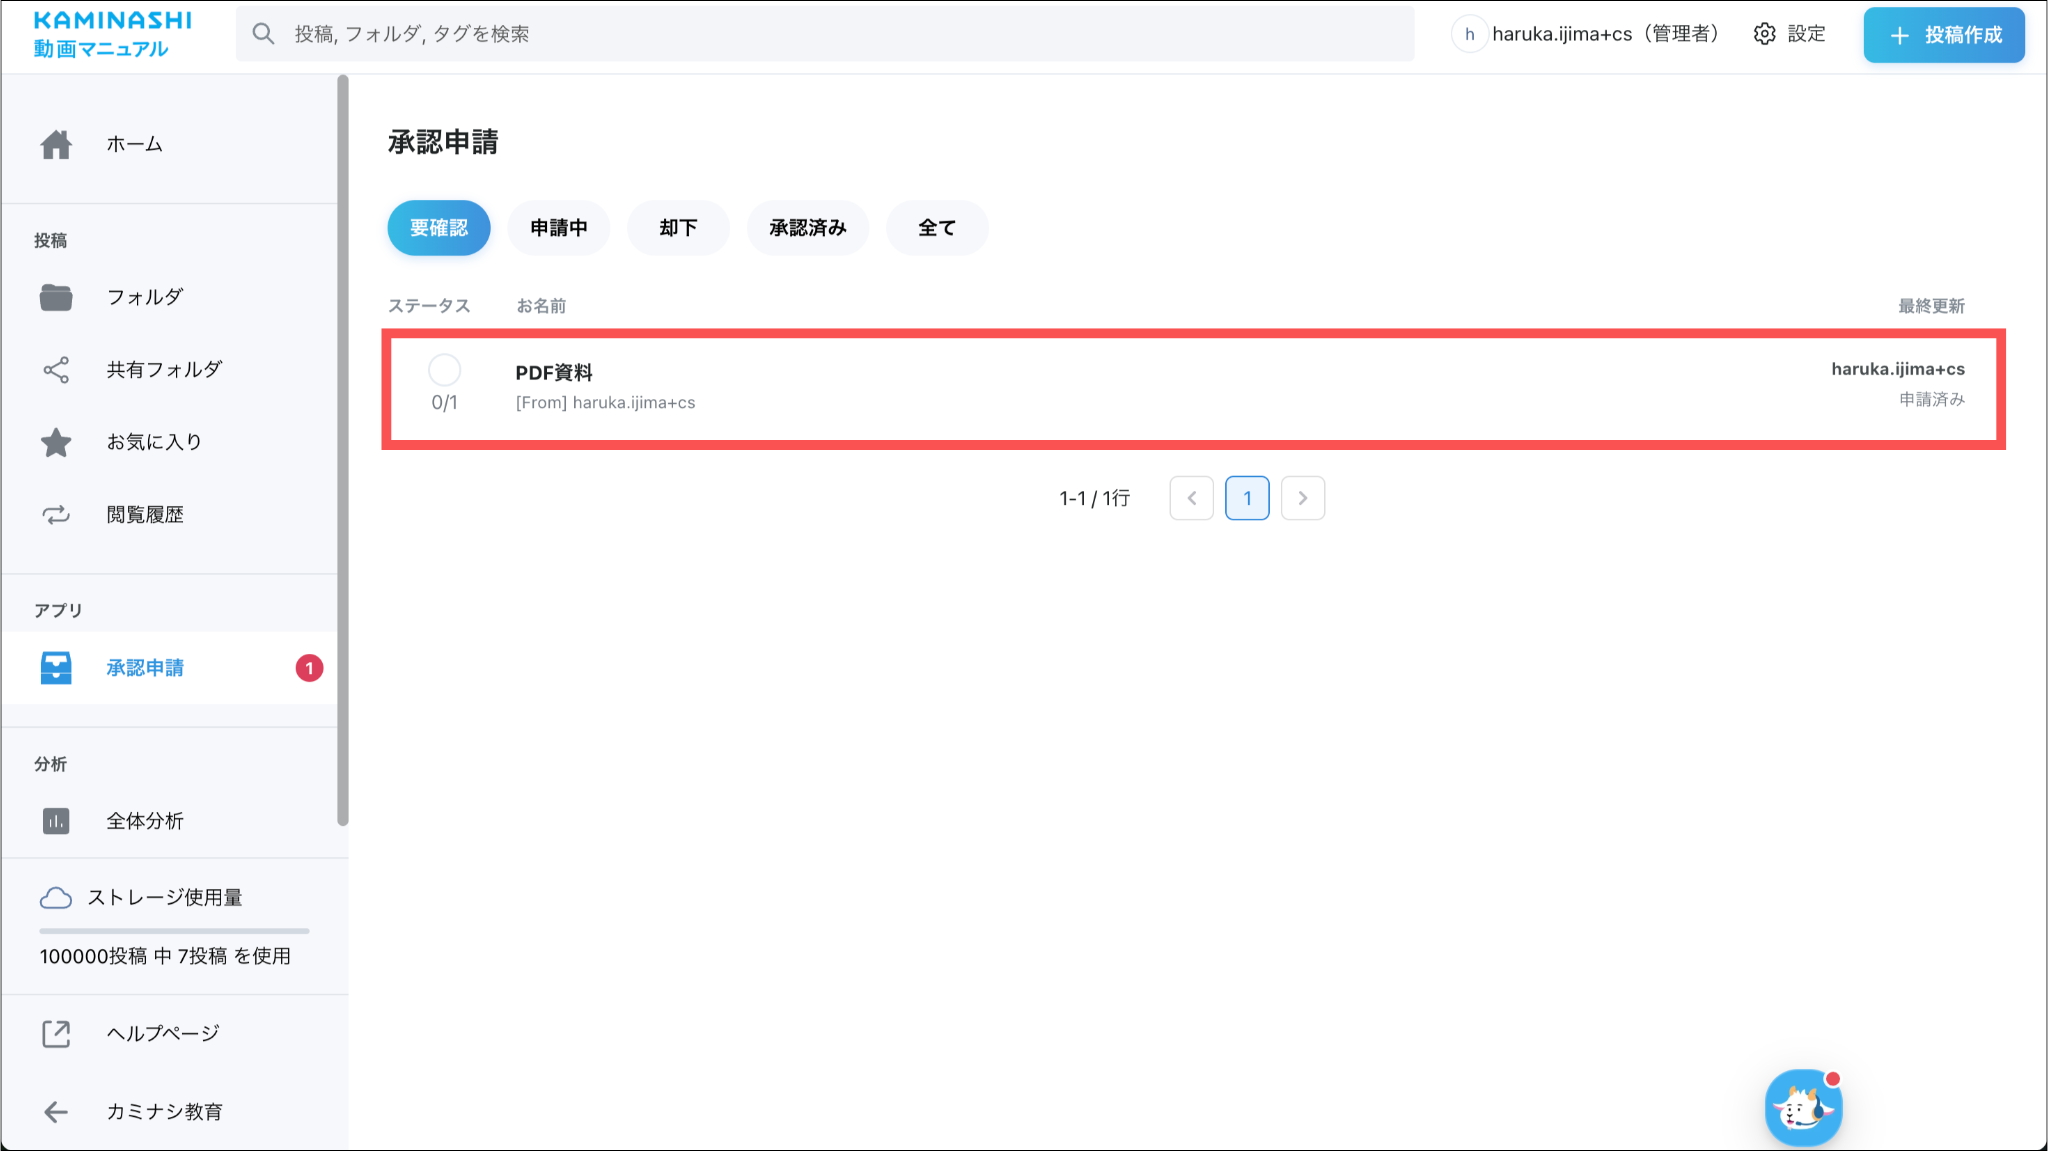Open the haruka.ijima+cs user account menu
This screenshot has height=1151, width=2048.
pyautogui.click(x=1588, y=34)
